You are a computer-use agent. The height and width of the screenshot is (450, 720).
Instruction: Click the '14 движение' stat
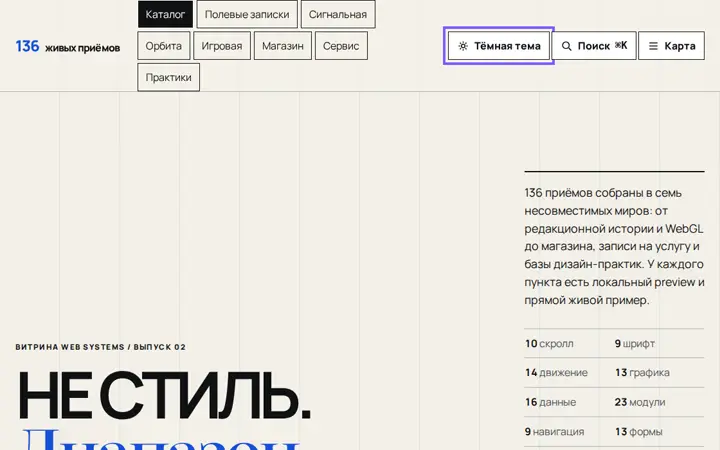557,372
